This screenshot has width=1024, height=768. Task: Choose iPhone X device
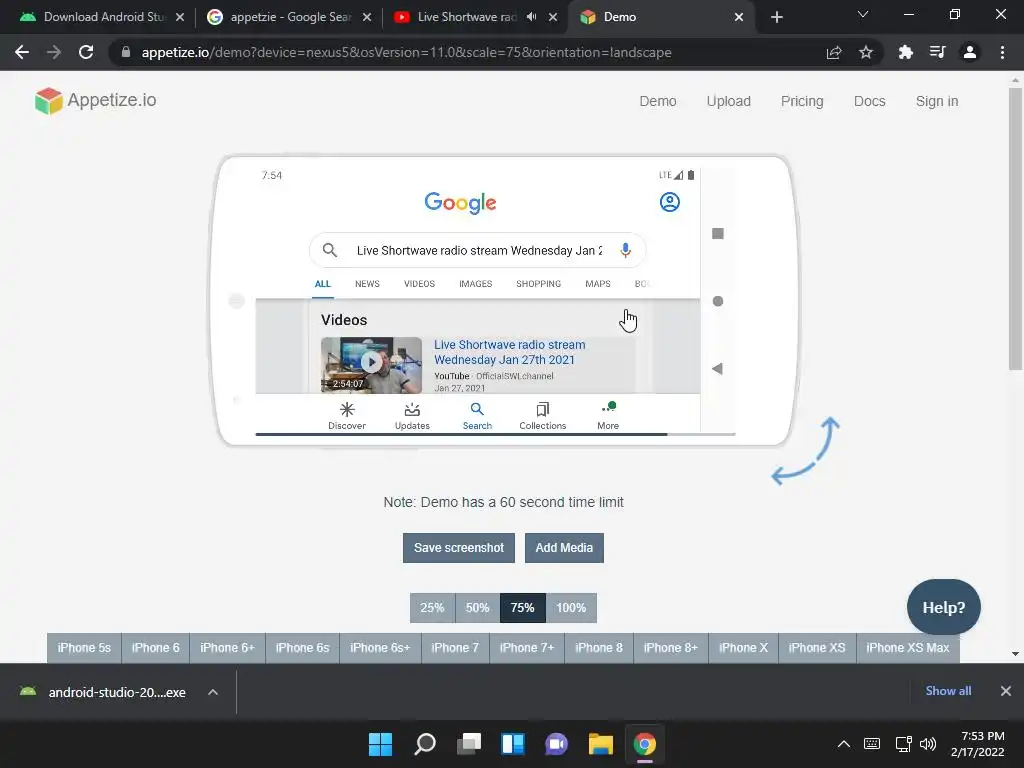click(743, 648)
